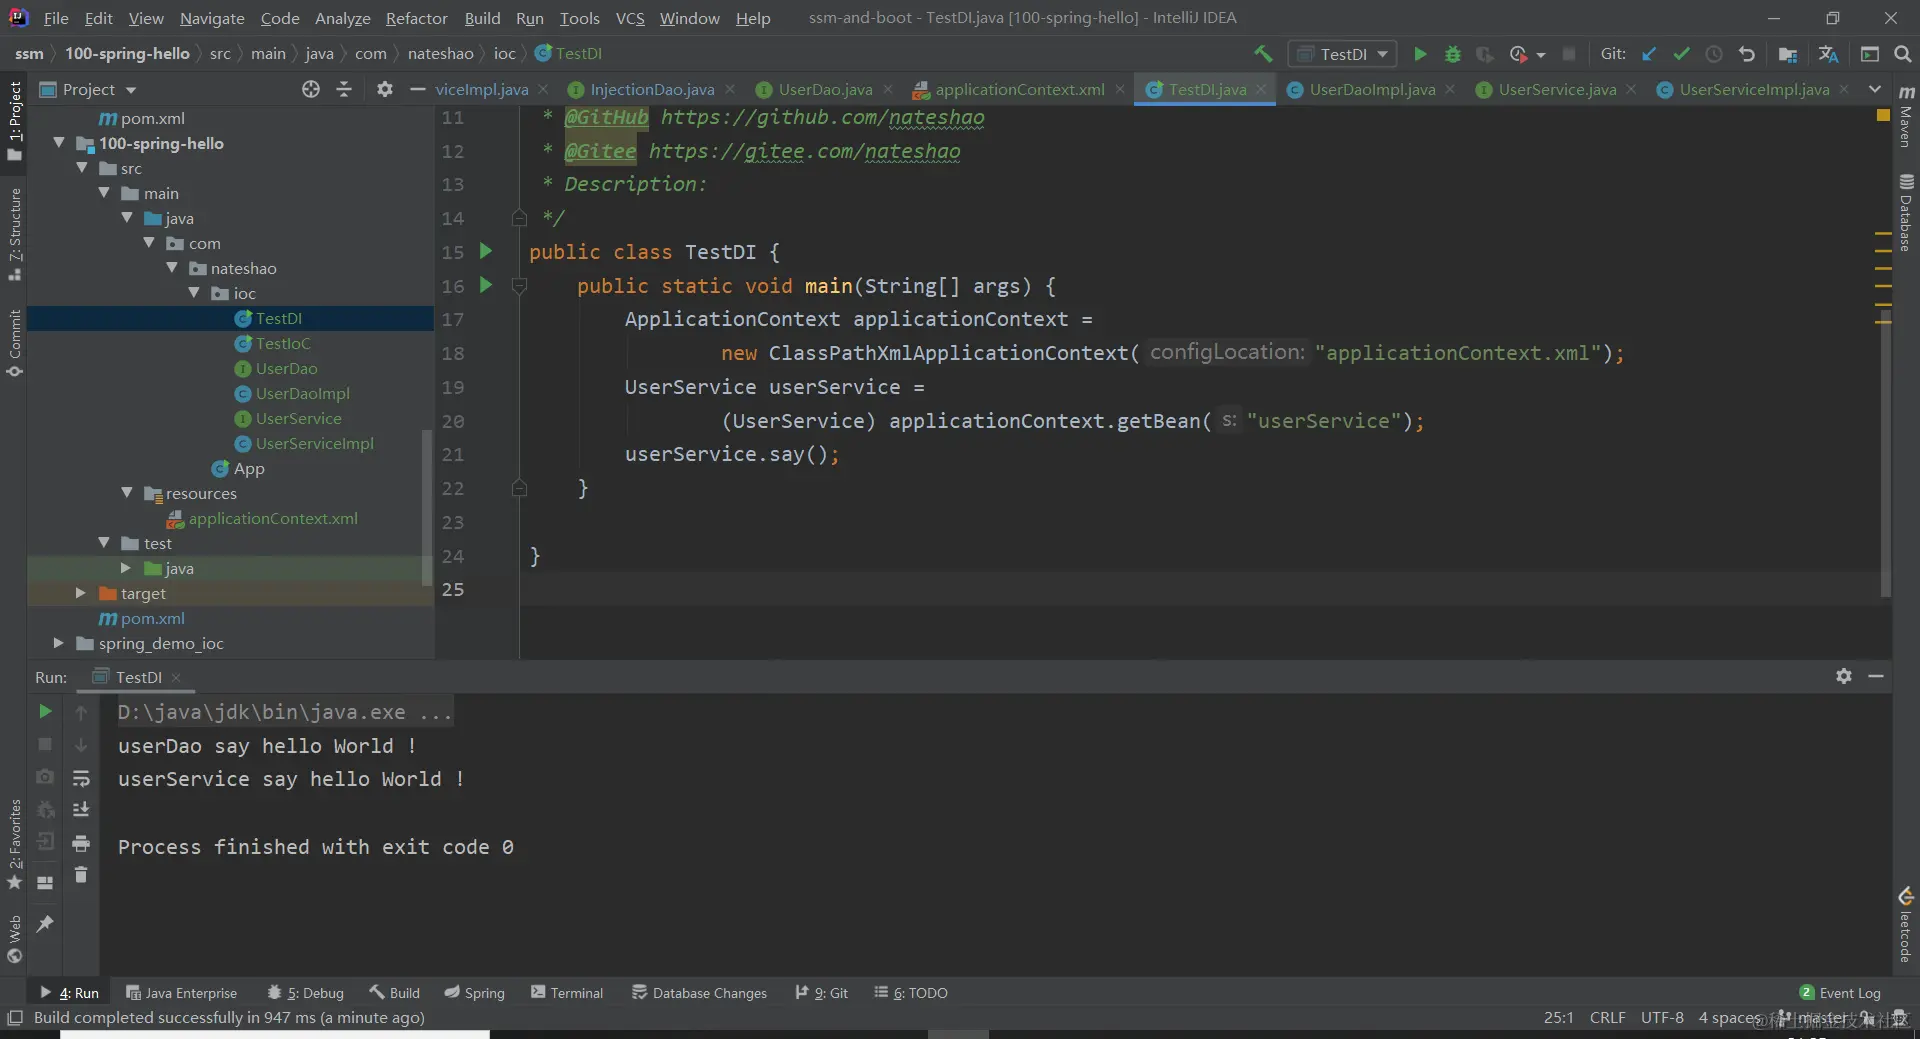This screenshot has height=1039, width=1920.
Task: Pin the Run tab
Action: tap(45, 924)
